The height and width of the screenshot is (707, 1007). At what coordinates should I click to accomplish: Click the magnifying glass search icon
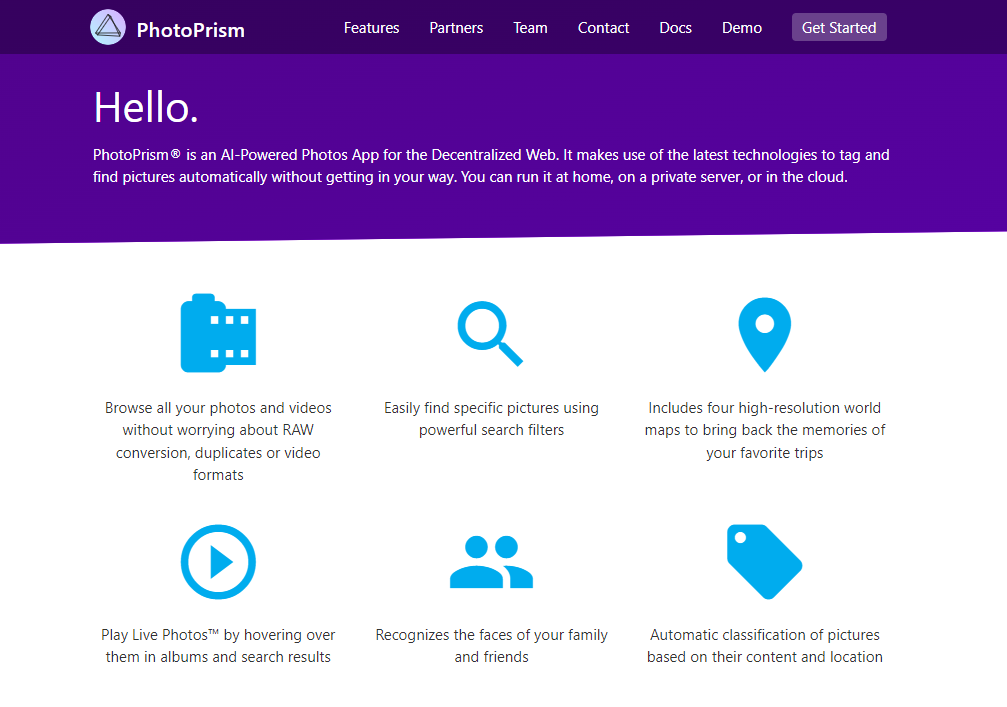click(x=491, y=334)
